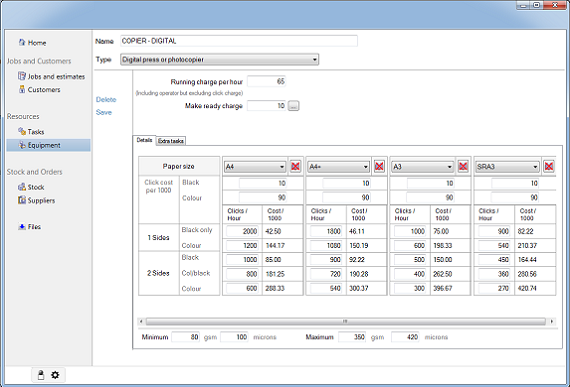Click the scrollbar right arrow
Image resolution: width=570 pixels, height=387 pixels.
pos(552,321)
